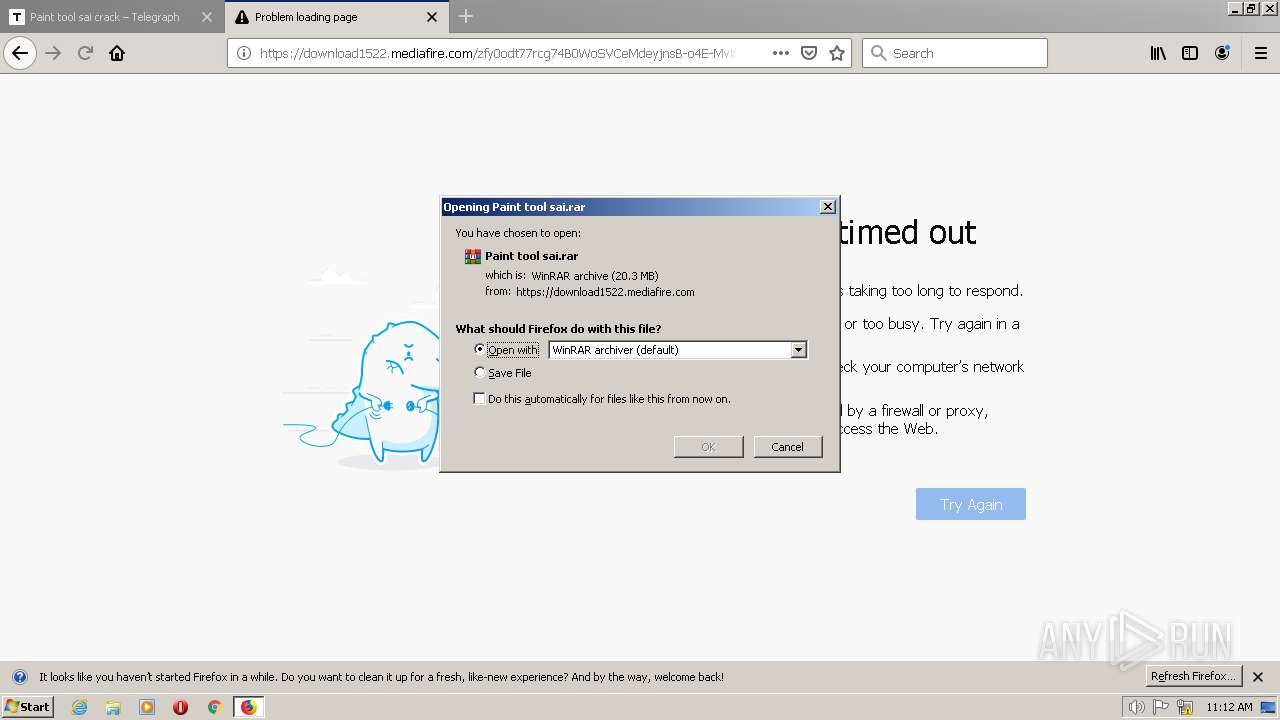Show site information for the mediafire URL
Viewport: 1280px width, 720px height.
point(243,53)
